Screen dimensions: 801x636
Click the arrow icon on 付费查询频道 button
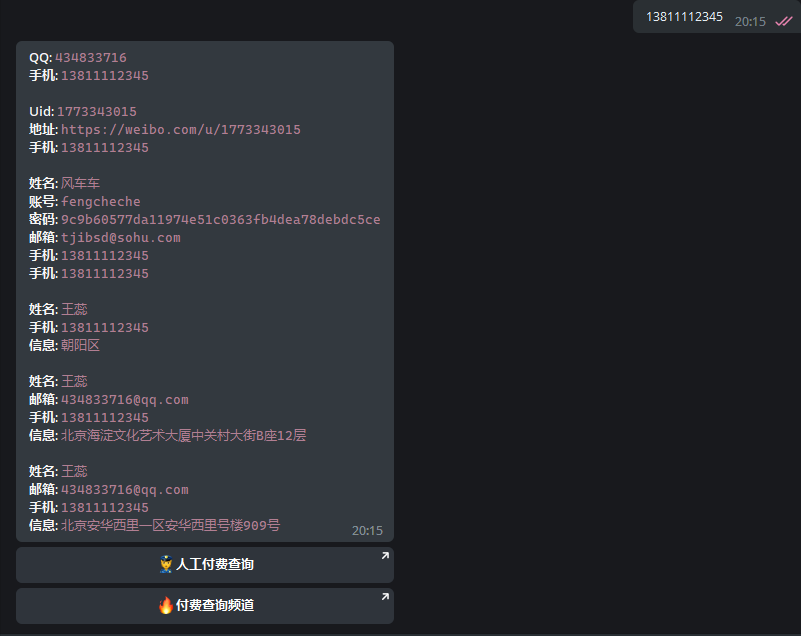384,597
